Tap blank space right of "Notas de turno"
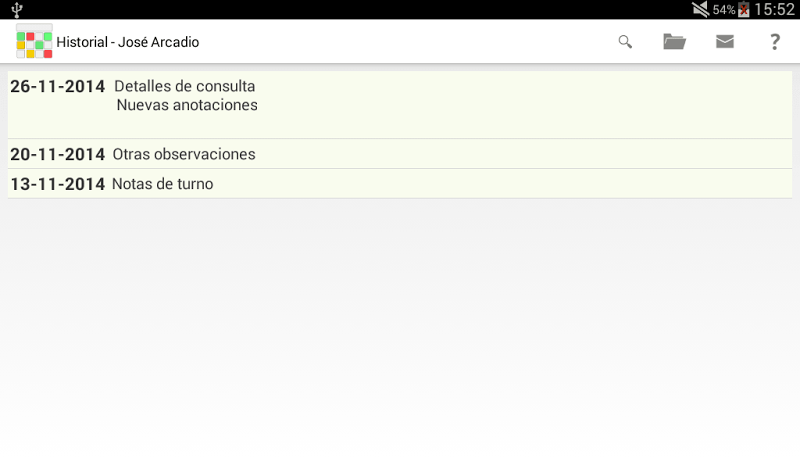800x469 pixels. 500,184
